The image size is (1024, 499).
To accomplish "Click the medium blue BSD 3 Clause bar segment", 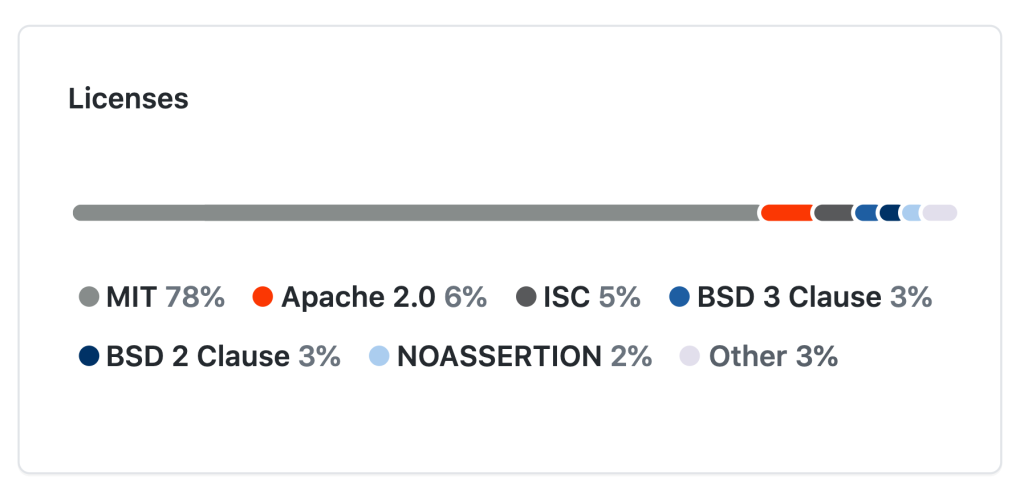I will coord(866,213).
